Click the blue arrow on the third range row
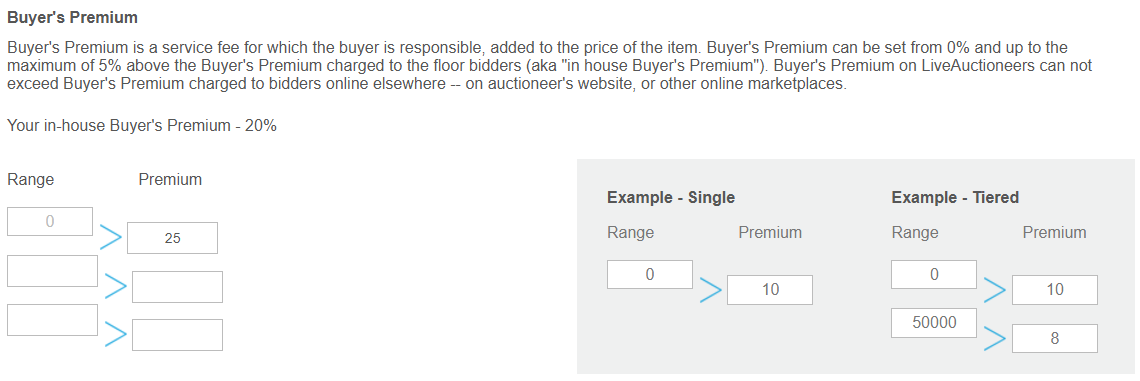The image size is (1140, 381). (x=116, y=334)
